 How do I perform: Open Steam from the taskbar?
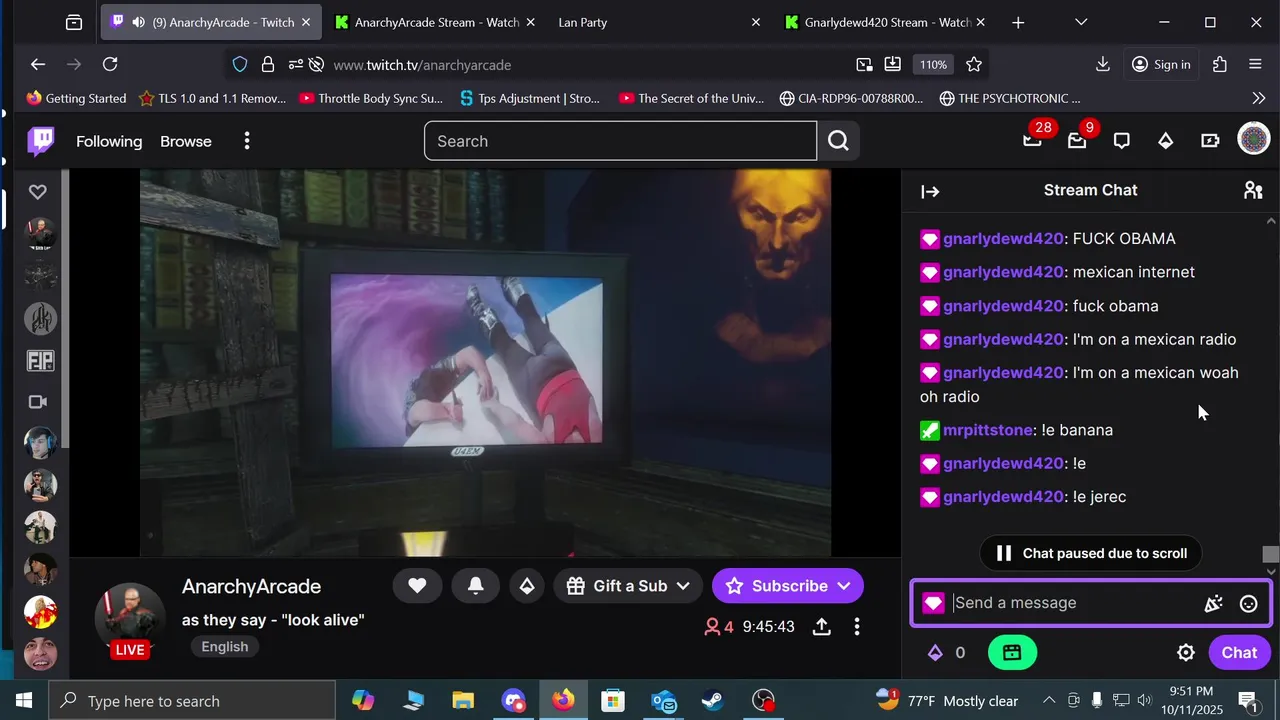point(713,701)
